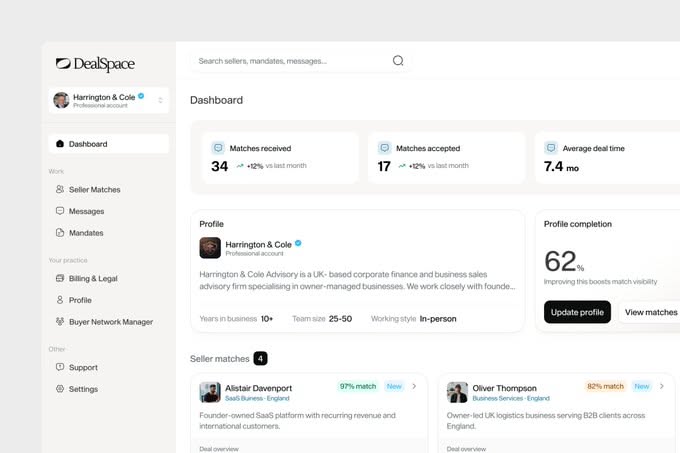Viewport: 680px width, 453px height.
Task: Expand Alistair Davenport match card chevron
Action: pyautogui.click(x=414, y=386)
